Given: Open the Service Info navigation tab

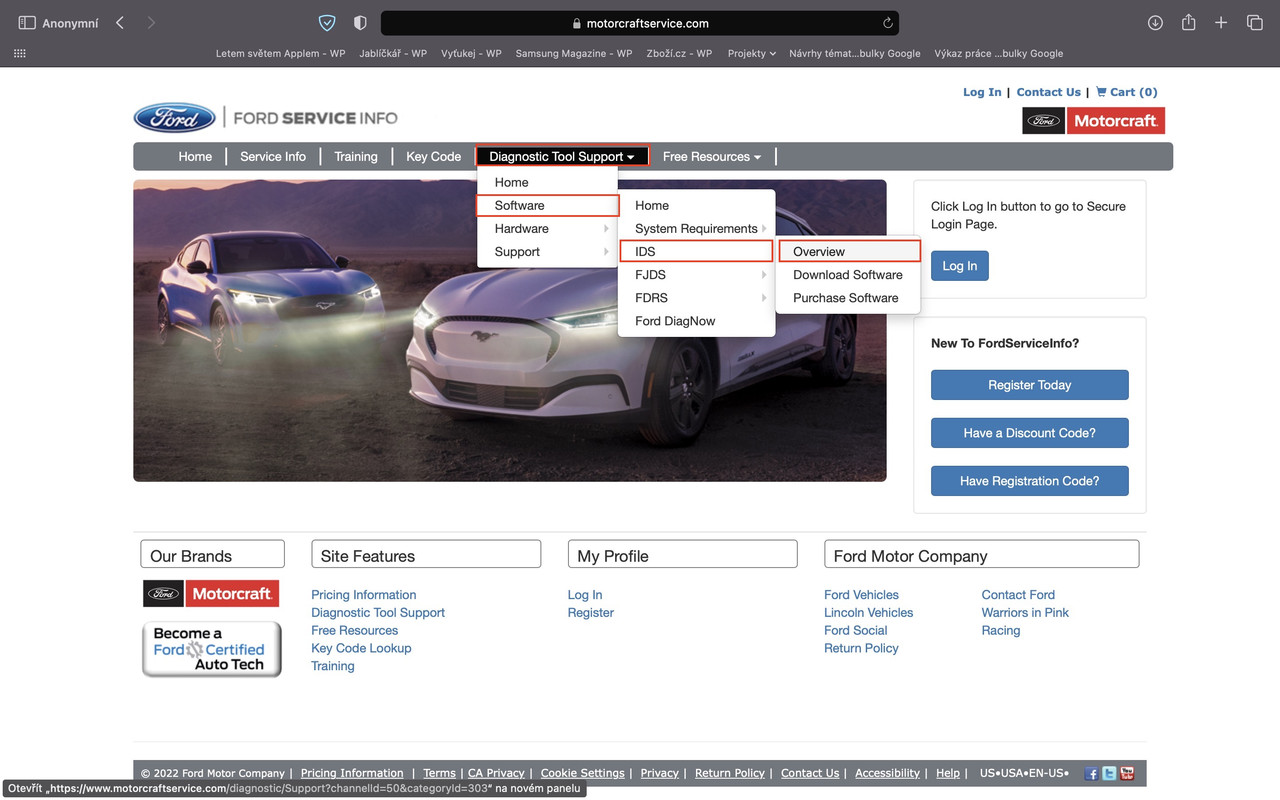Looking at the screenshot, I should click(273, 156).
